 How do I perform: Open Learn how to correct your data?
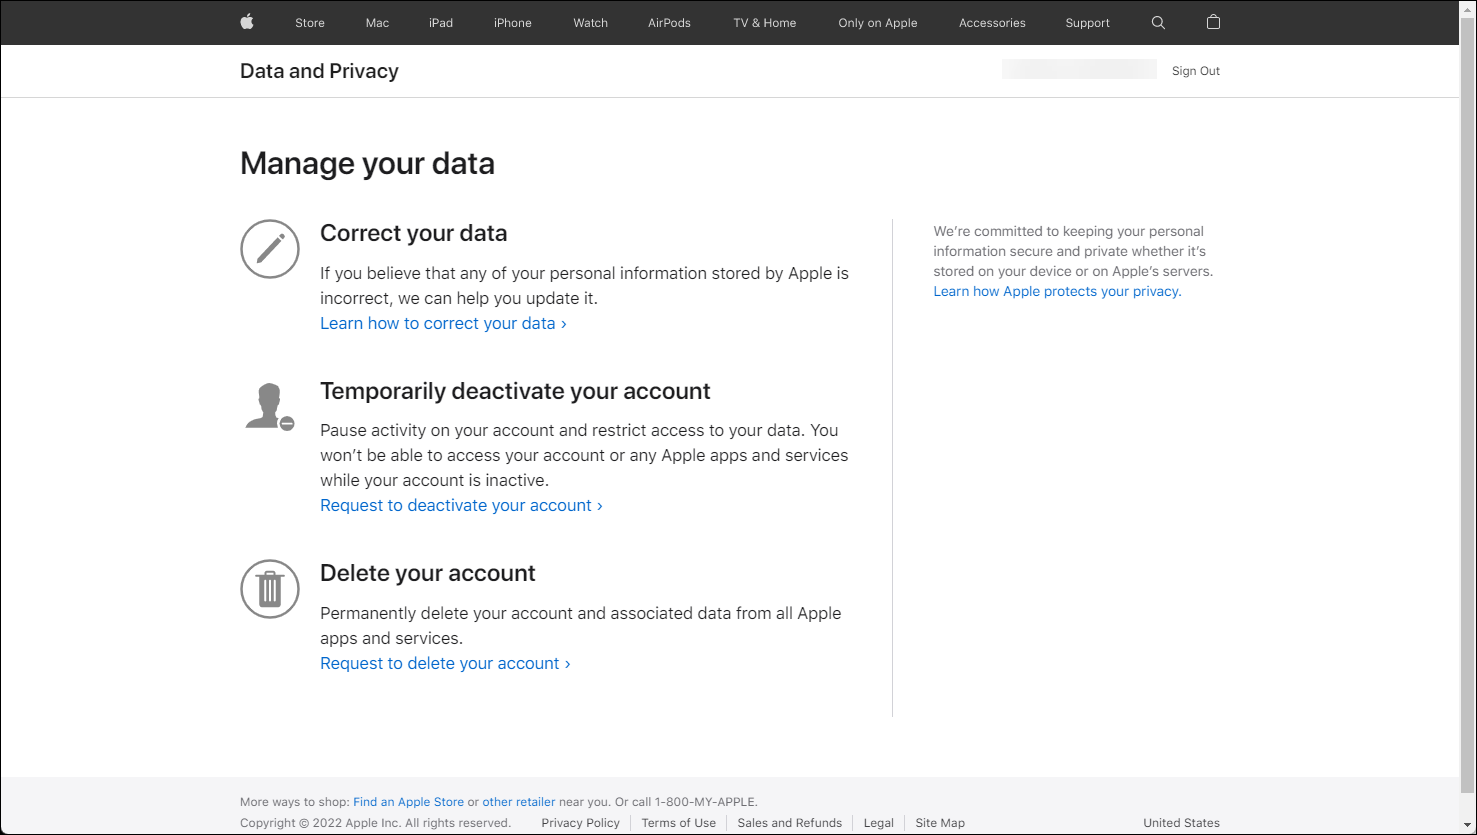click(x=443, y=323)
